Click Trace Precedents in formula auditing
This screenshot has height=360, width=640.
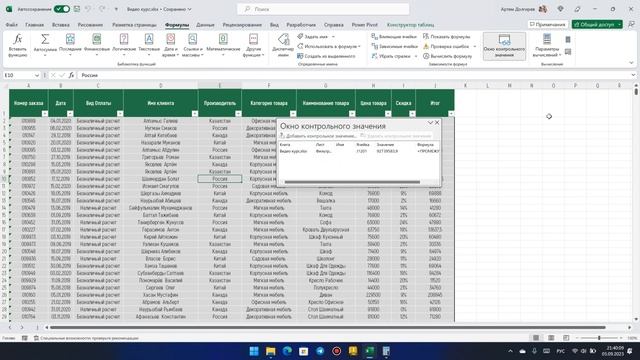tap(394, 37)
